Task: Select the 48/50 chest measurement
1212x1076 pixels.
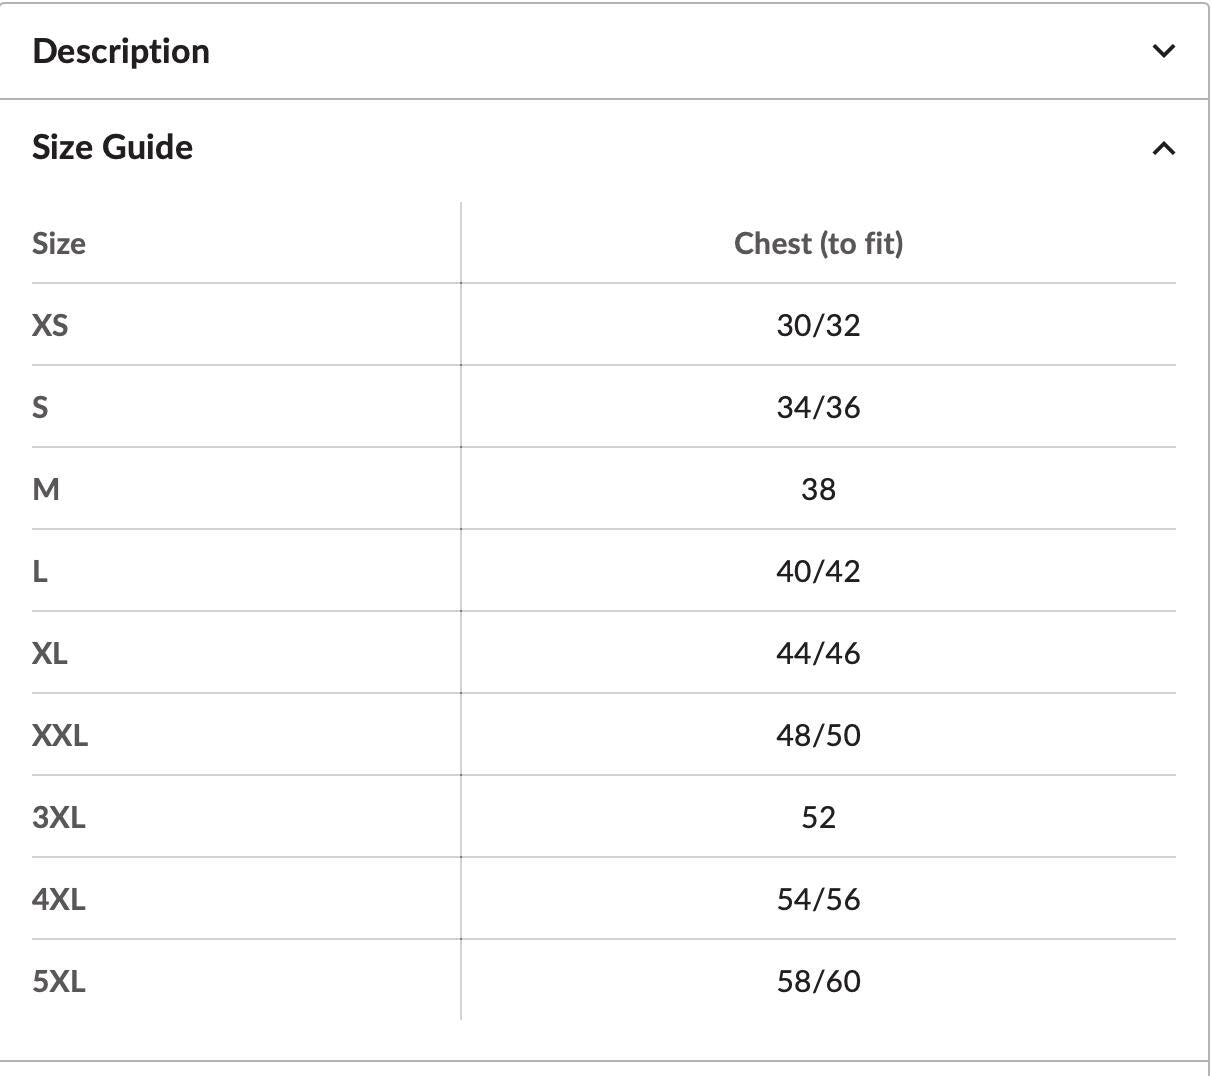Action: [x=818, y=735]
